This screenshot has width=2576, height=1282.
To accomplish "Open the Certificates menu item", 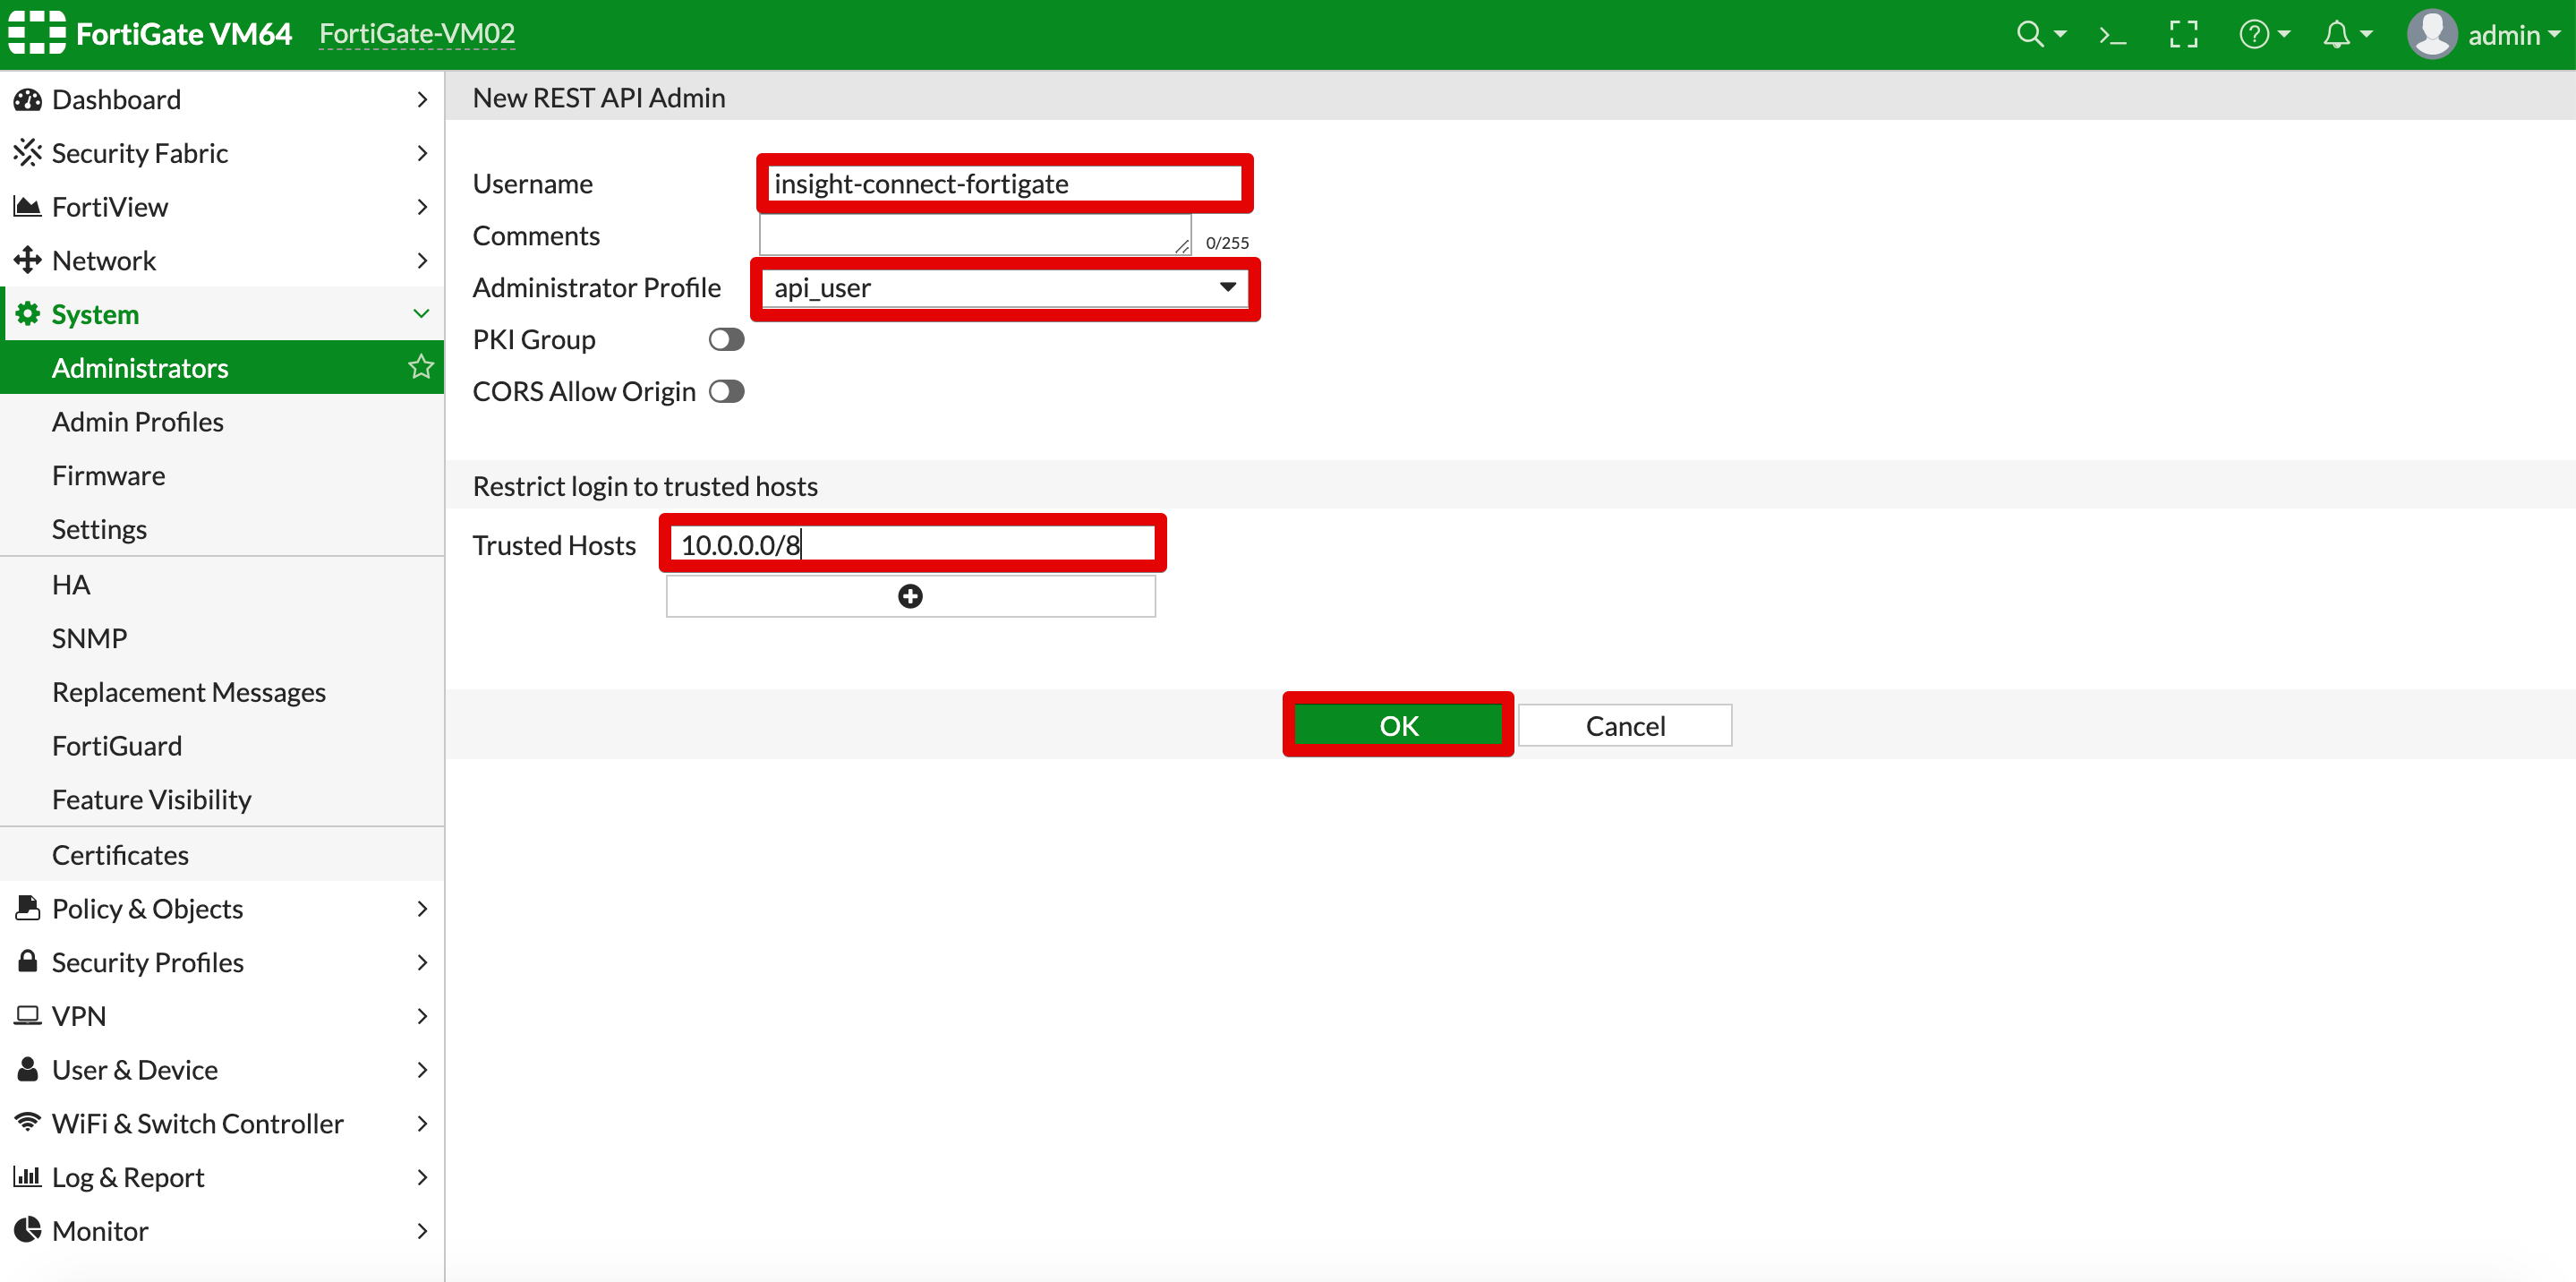I will click(120, 855).
